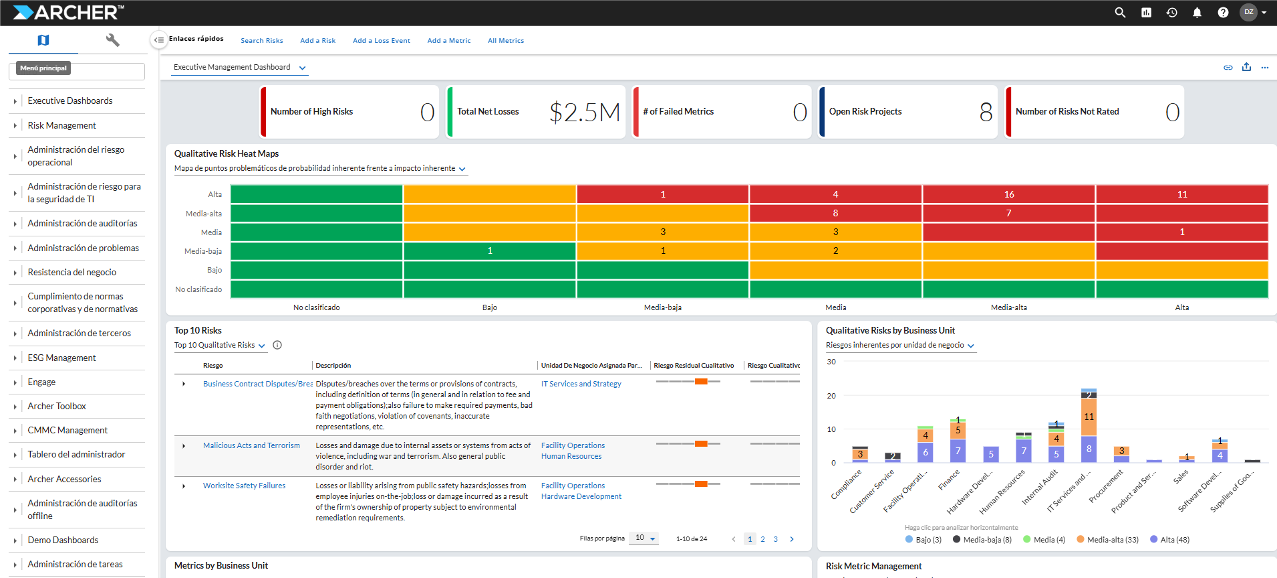This screenshot has width=1277, height=578.
Task: Click the help question mark icon
Action: (1222, 12)
